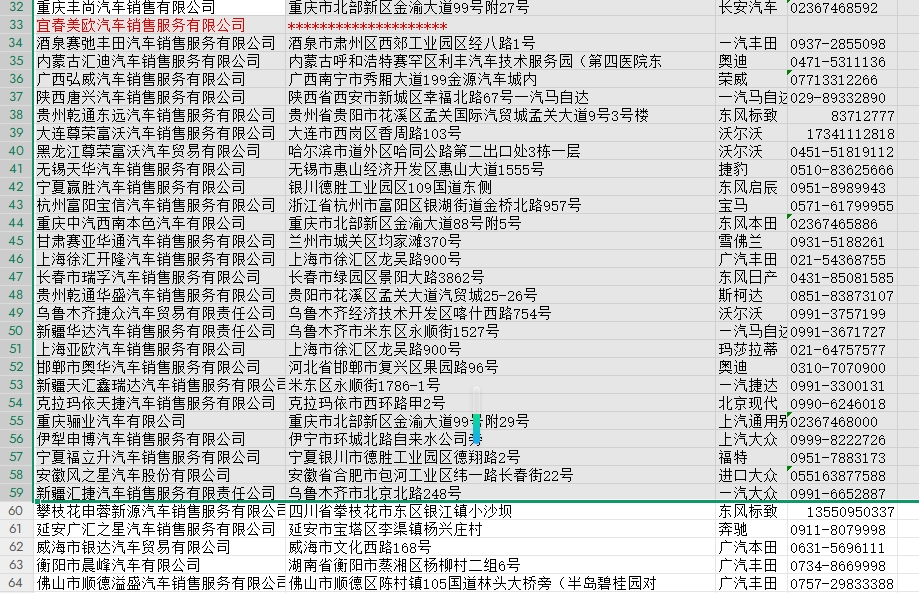Select cell 新疆华达汽车销售服务有限责任公司
Screen dimensions: 919x593
click(159, 332)
